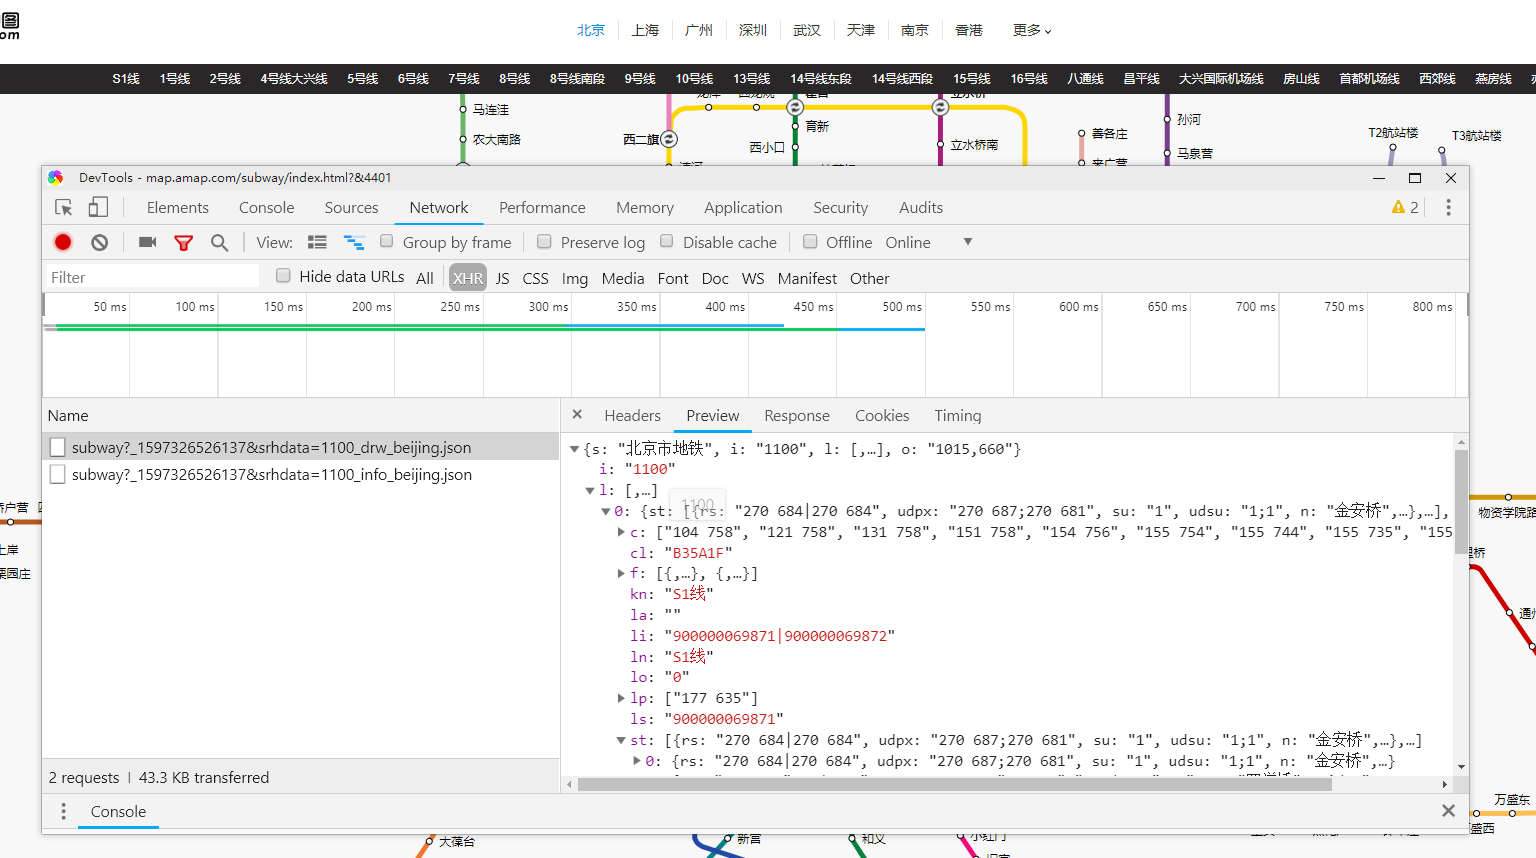Expand the c array node in preview

point(621,532)
